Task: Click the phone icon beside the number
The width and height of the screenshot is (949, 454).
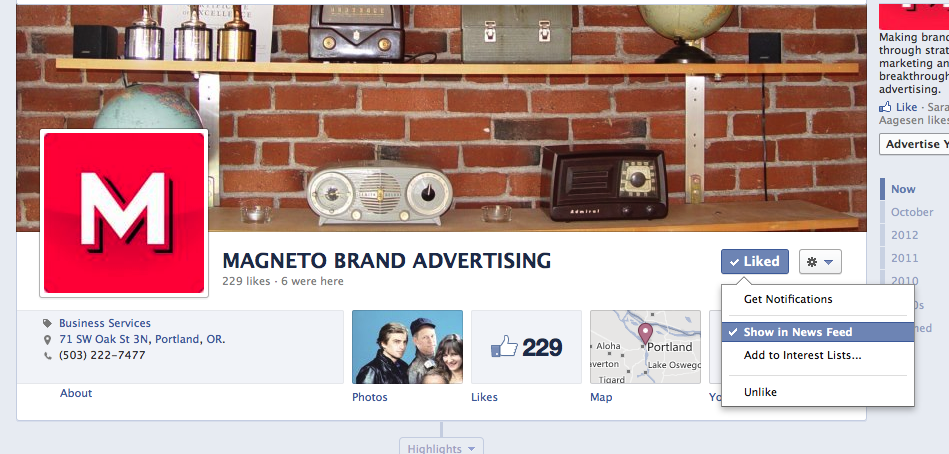Action: (47, 356)
